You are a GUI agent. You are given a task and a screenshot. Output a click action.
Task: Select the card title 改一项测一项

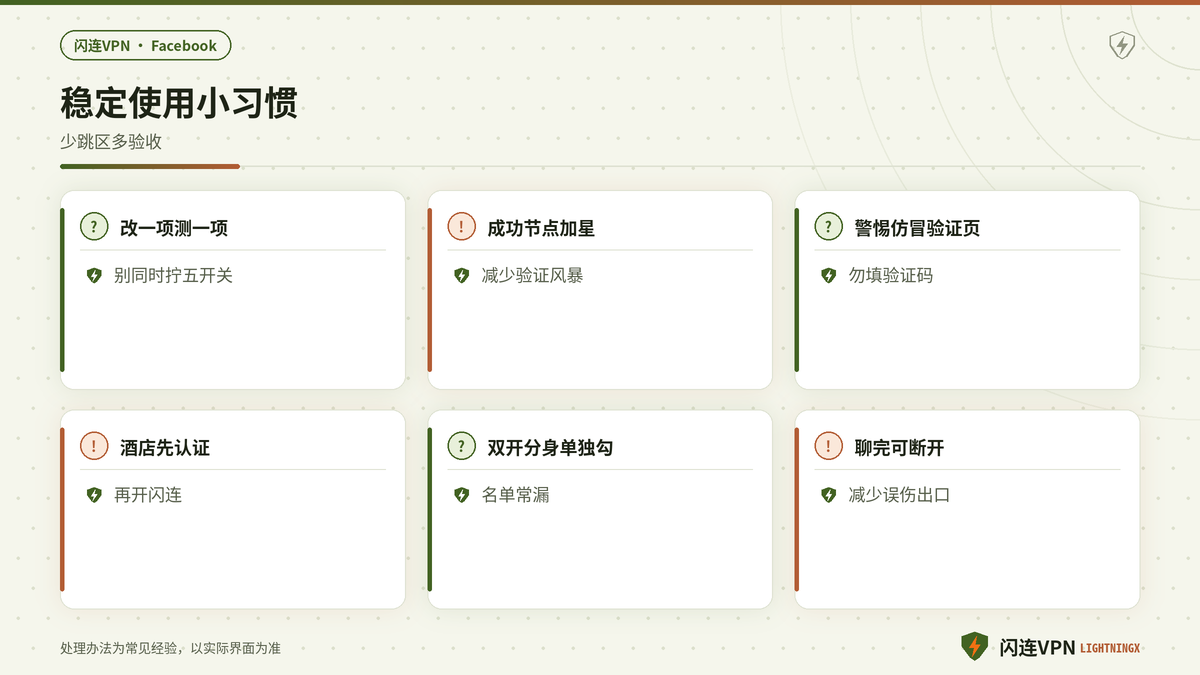coord(174,228)
